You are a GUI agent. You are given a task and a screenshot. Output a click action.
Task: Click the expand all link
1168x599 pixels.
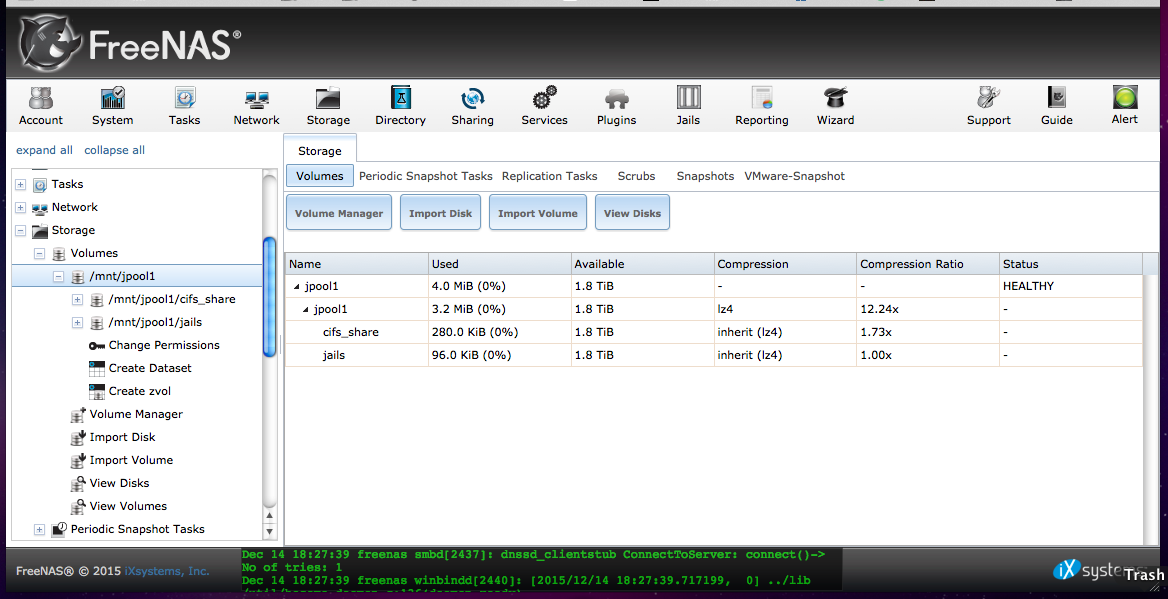(x=45, y=150)
